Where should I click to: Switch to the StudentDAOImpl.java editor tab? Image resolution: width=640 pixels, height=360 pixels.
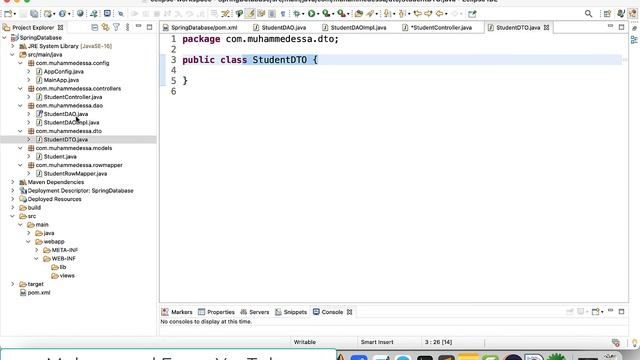(354, 27)
